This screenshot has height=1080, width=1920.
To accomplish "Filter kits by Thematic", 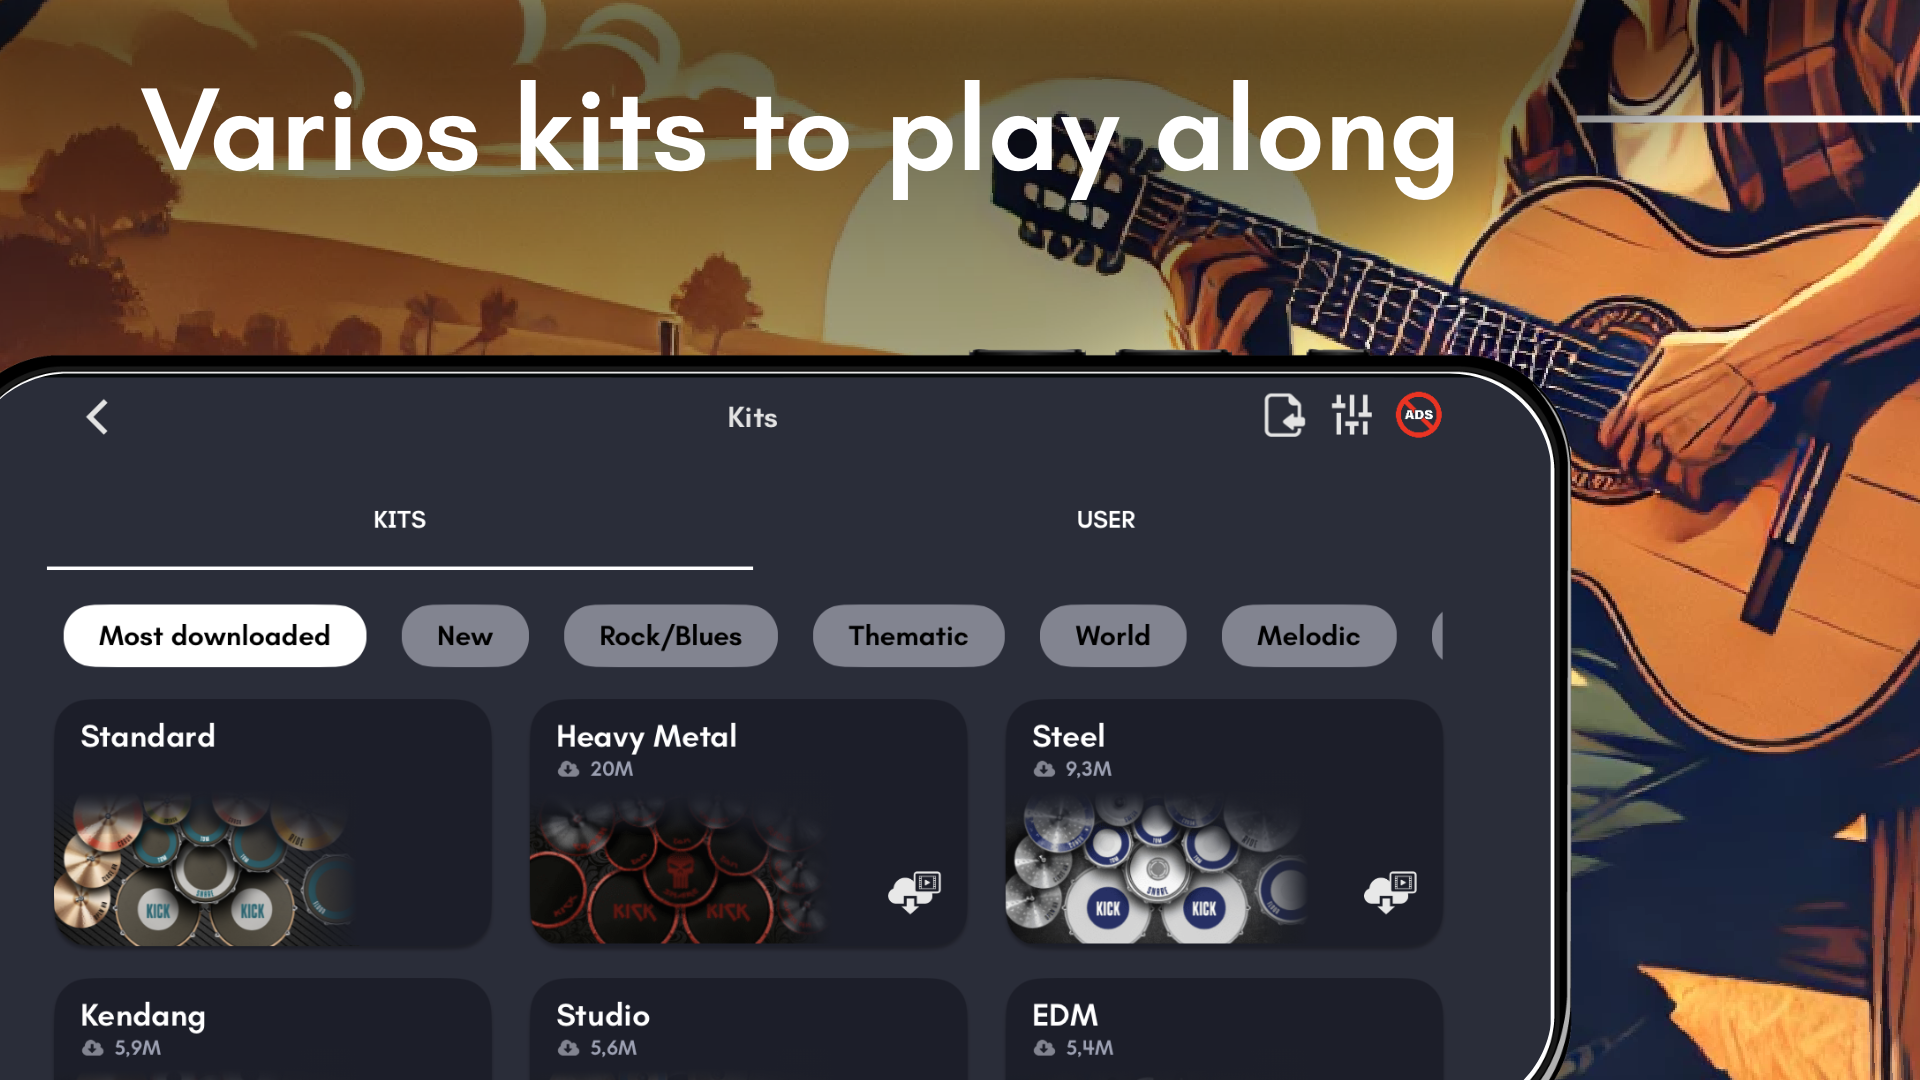I will [908, 636].
